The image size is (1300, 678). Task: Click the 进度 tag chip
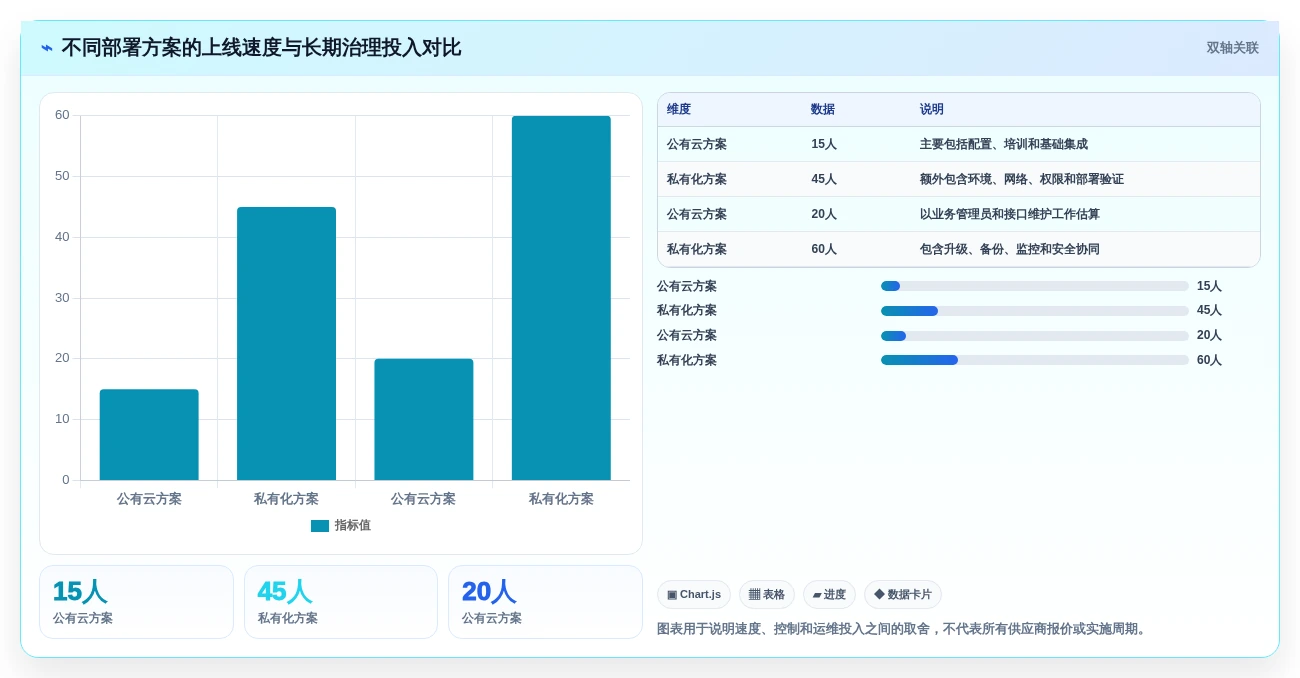829,595
